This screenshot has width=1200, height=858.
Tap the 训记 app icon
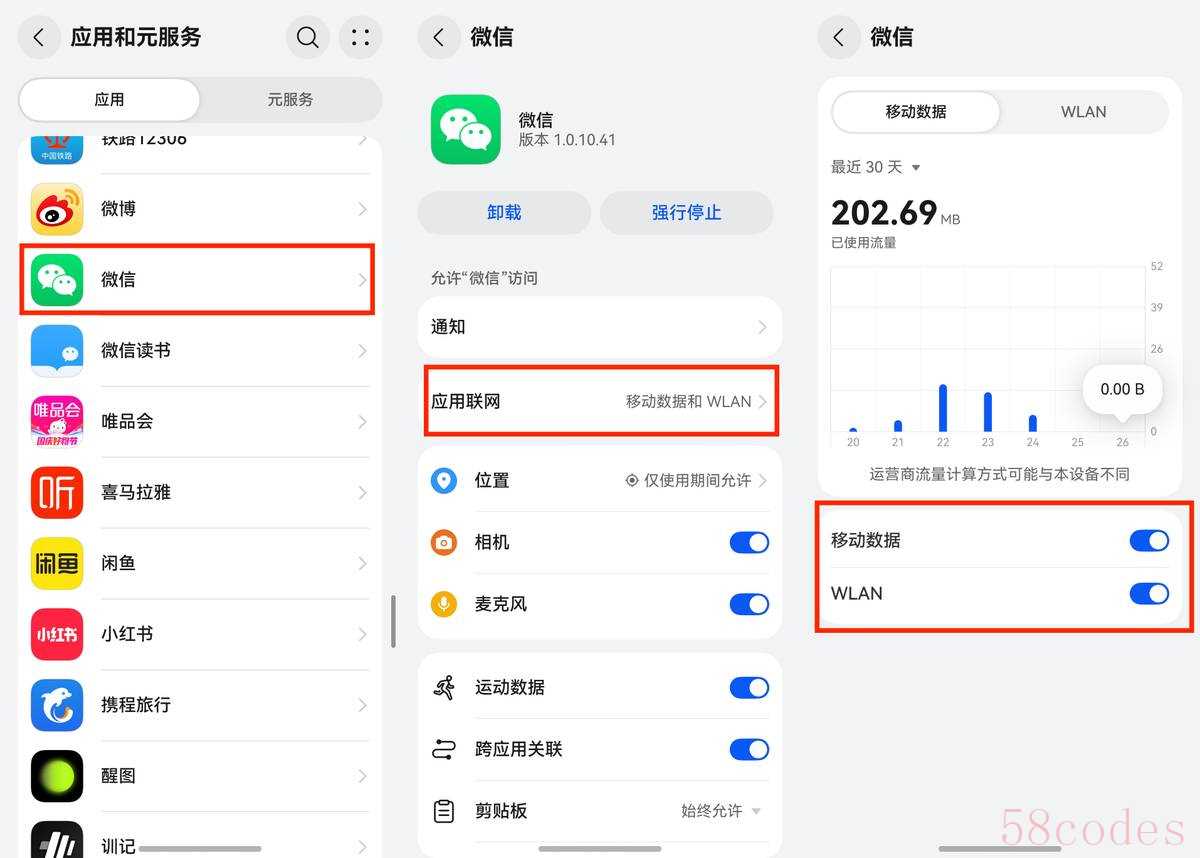click(57, 839)
